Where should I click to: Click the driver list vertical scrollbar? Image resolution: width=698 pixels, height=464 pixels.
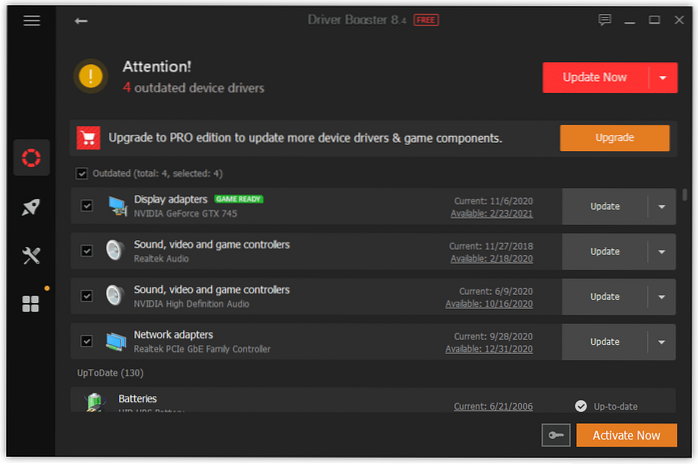click(684, 195)
